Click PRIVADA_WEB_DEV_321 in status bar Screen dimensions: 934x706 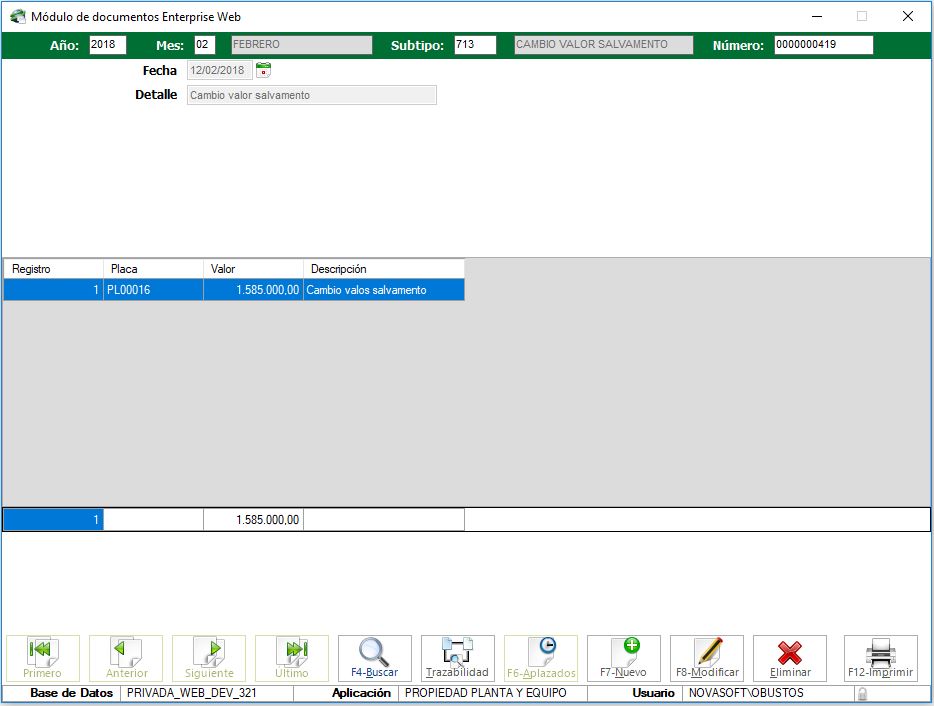coord(191,693)
